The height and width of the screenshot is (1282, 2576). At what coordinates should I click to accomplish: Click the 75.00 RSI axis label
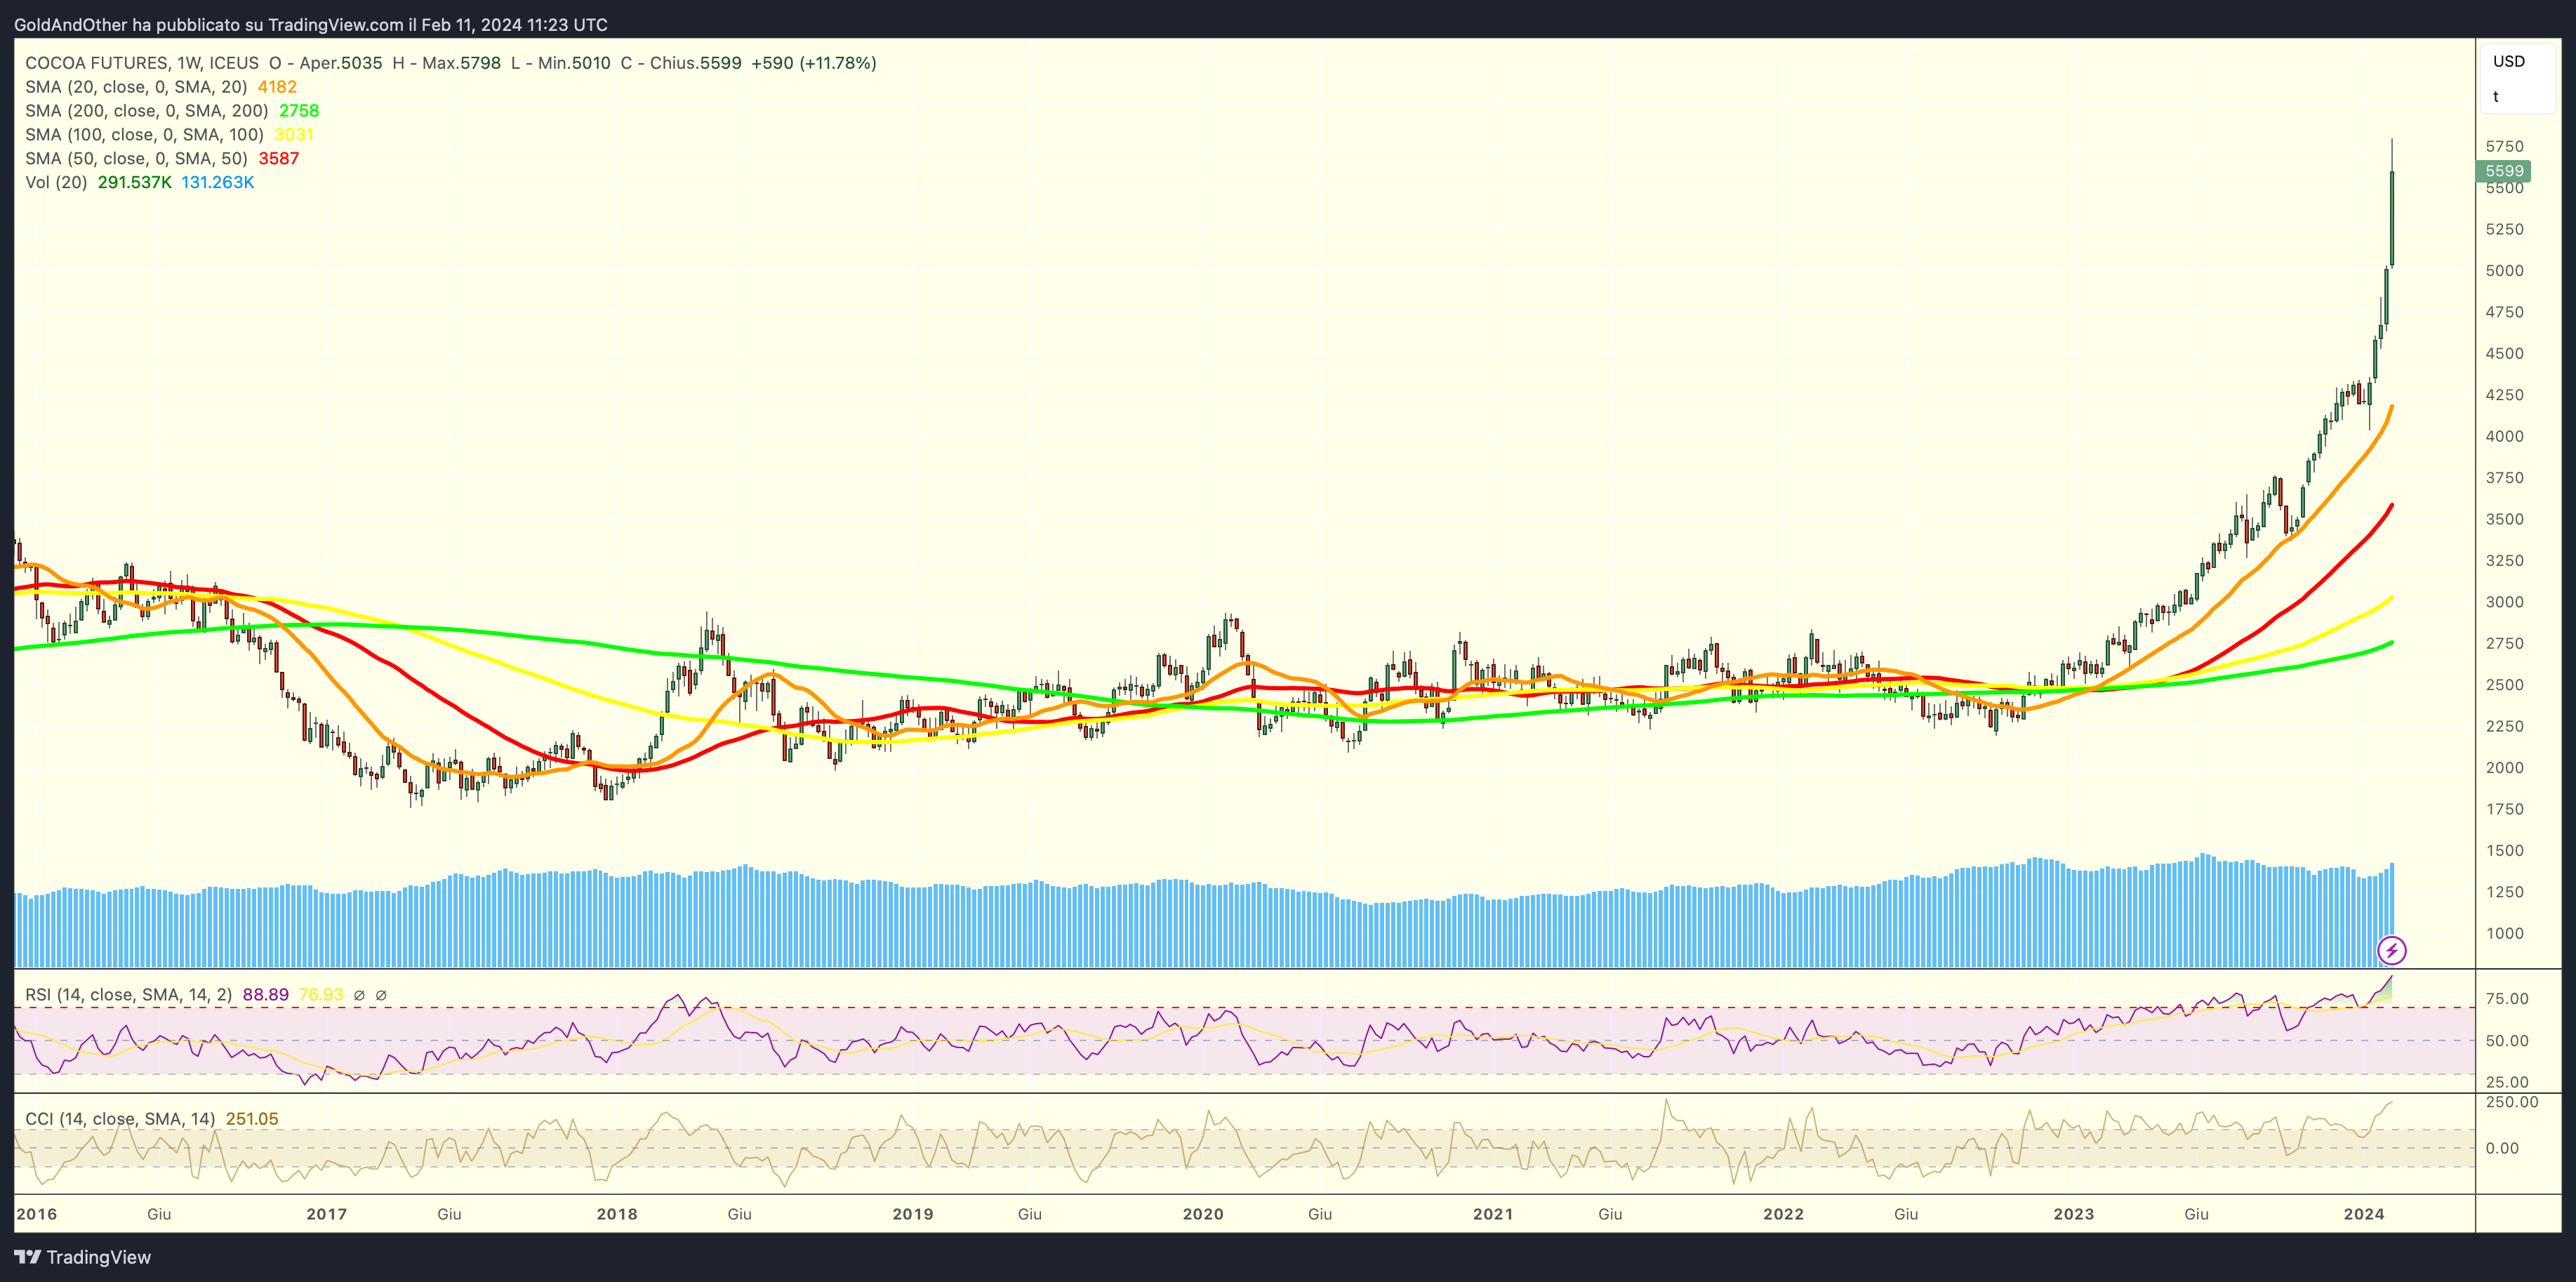click(2507, 999)
